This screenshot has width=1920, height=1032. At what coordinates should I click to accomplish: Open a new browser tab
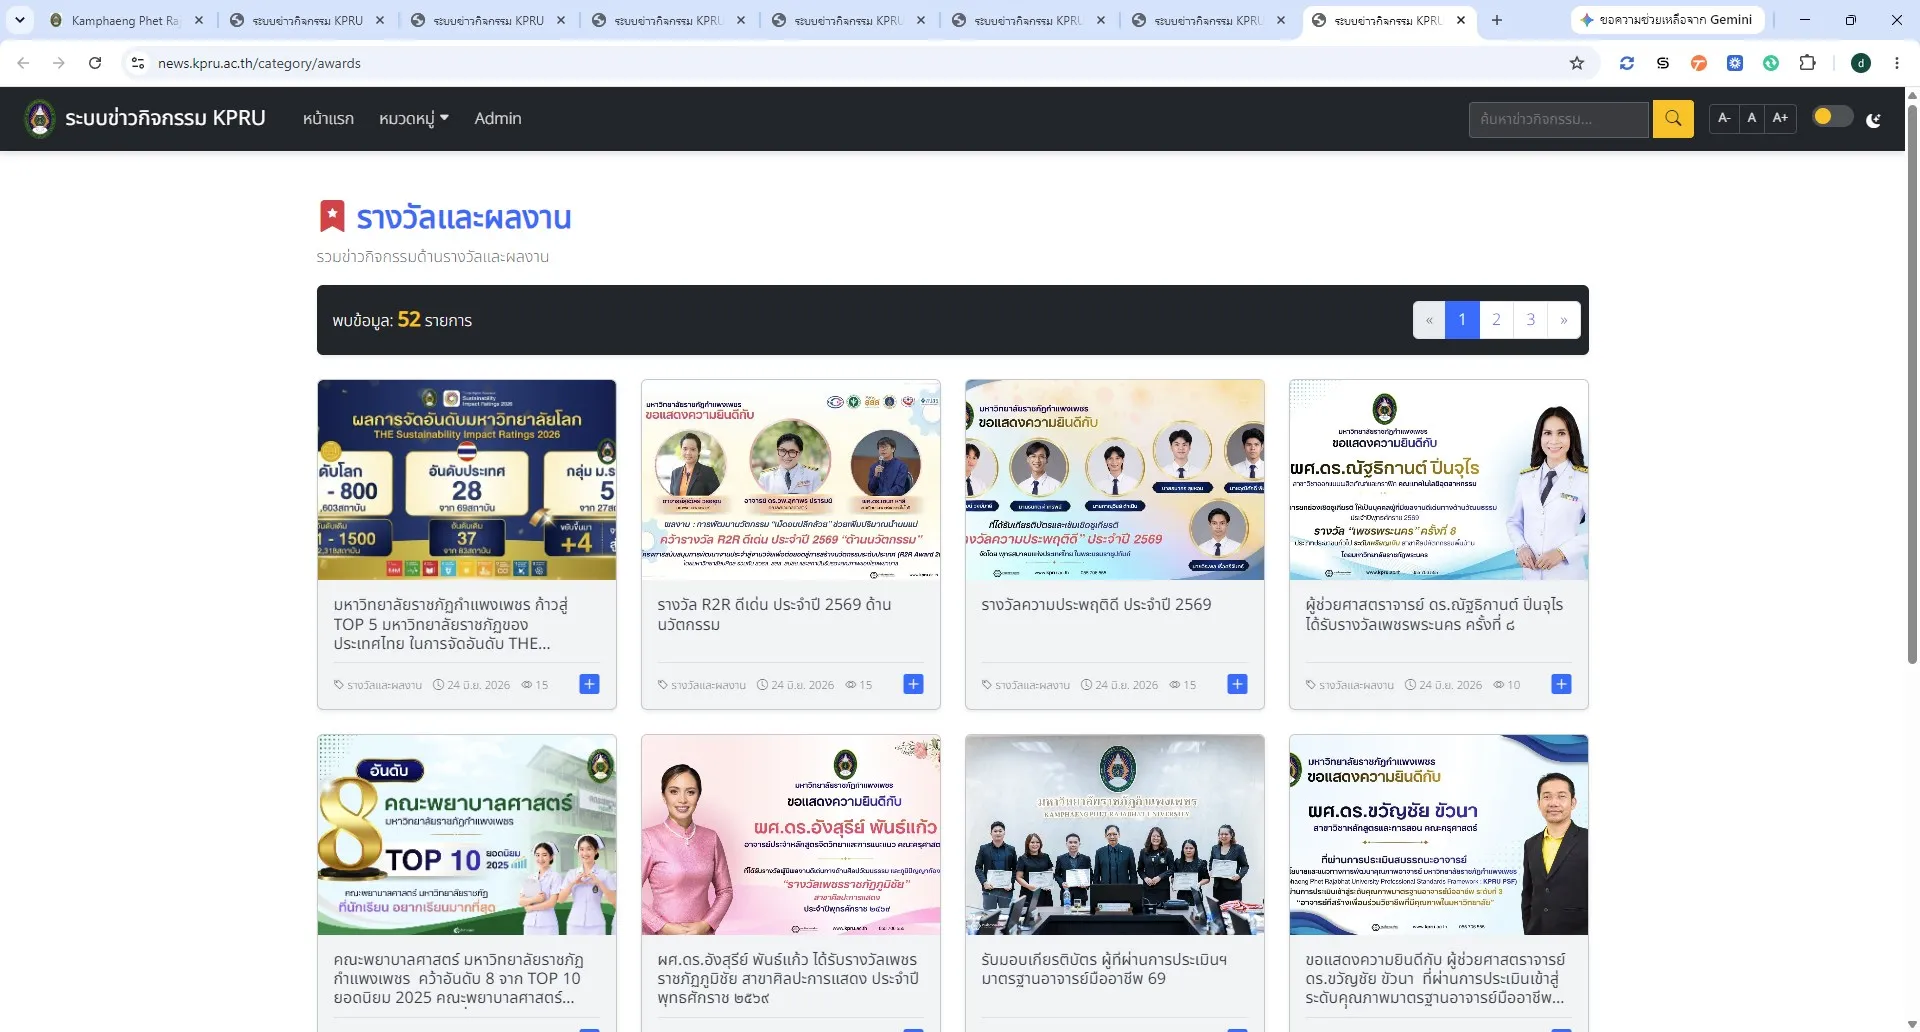pyautogui.click(x=1497, y=20)
